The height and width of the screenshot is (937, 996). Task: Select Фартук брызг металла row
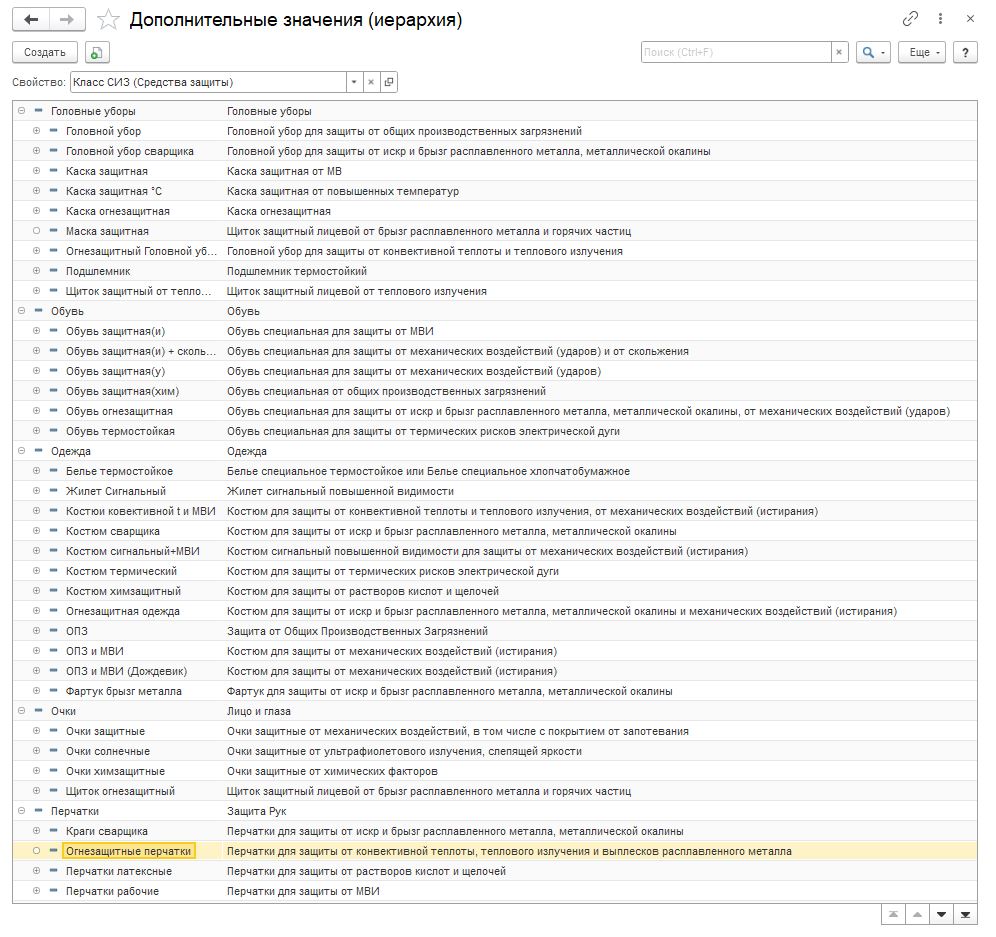494,691
